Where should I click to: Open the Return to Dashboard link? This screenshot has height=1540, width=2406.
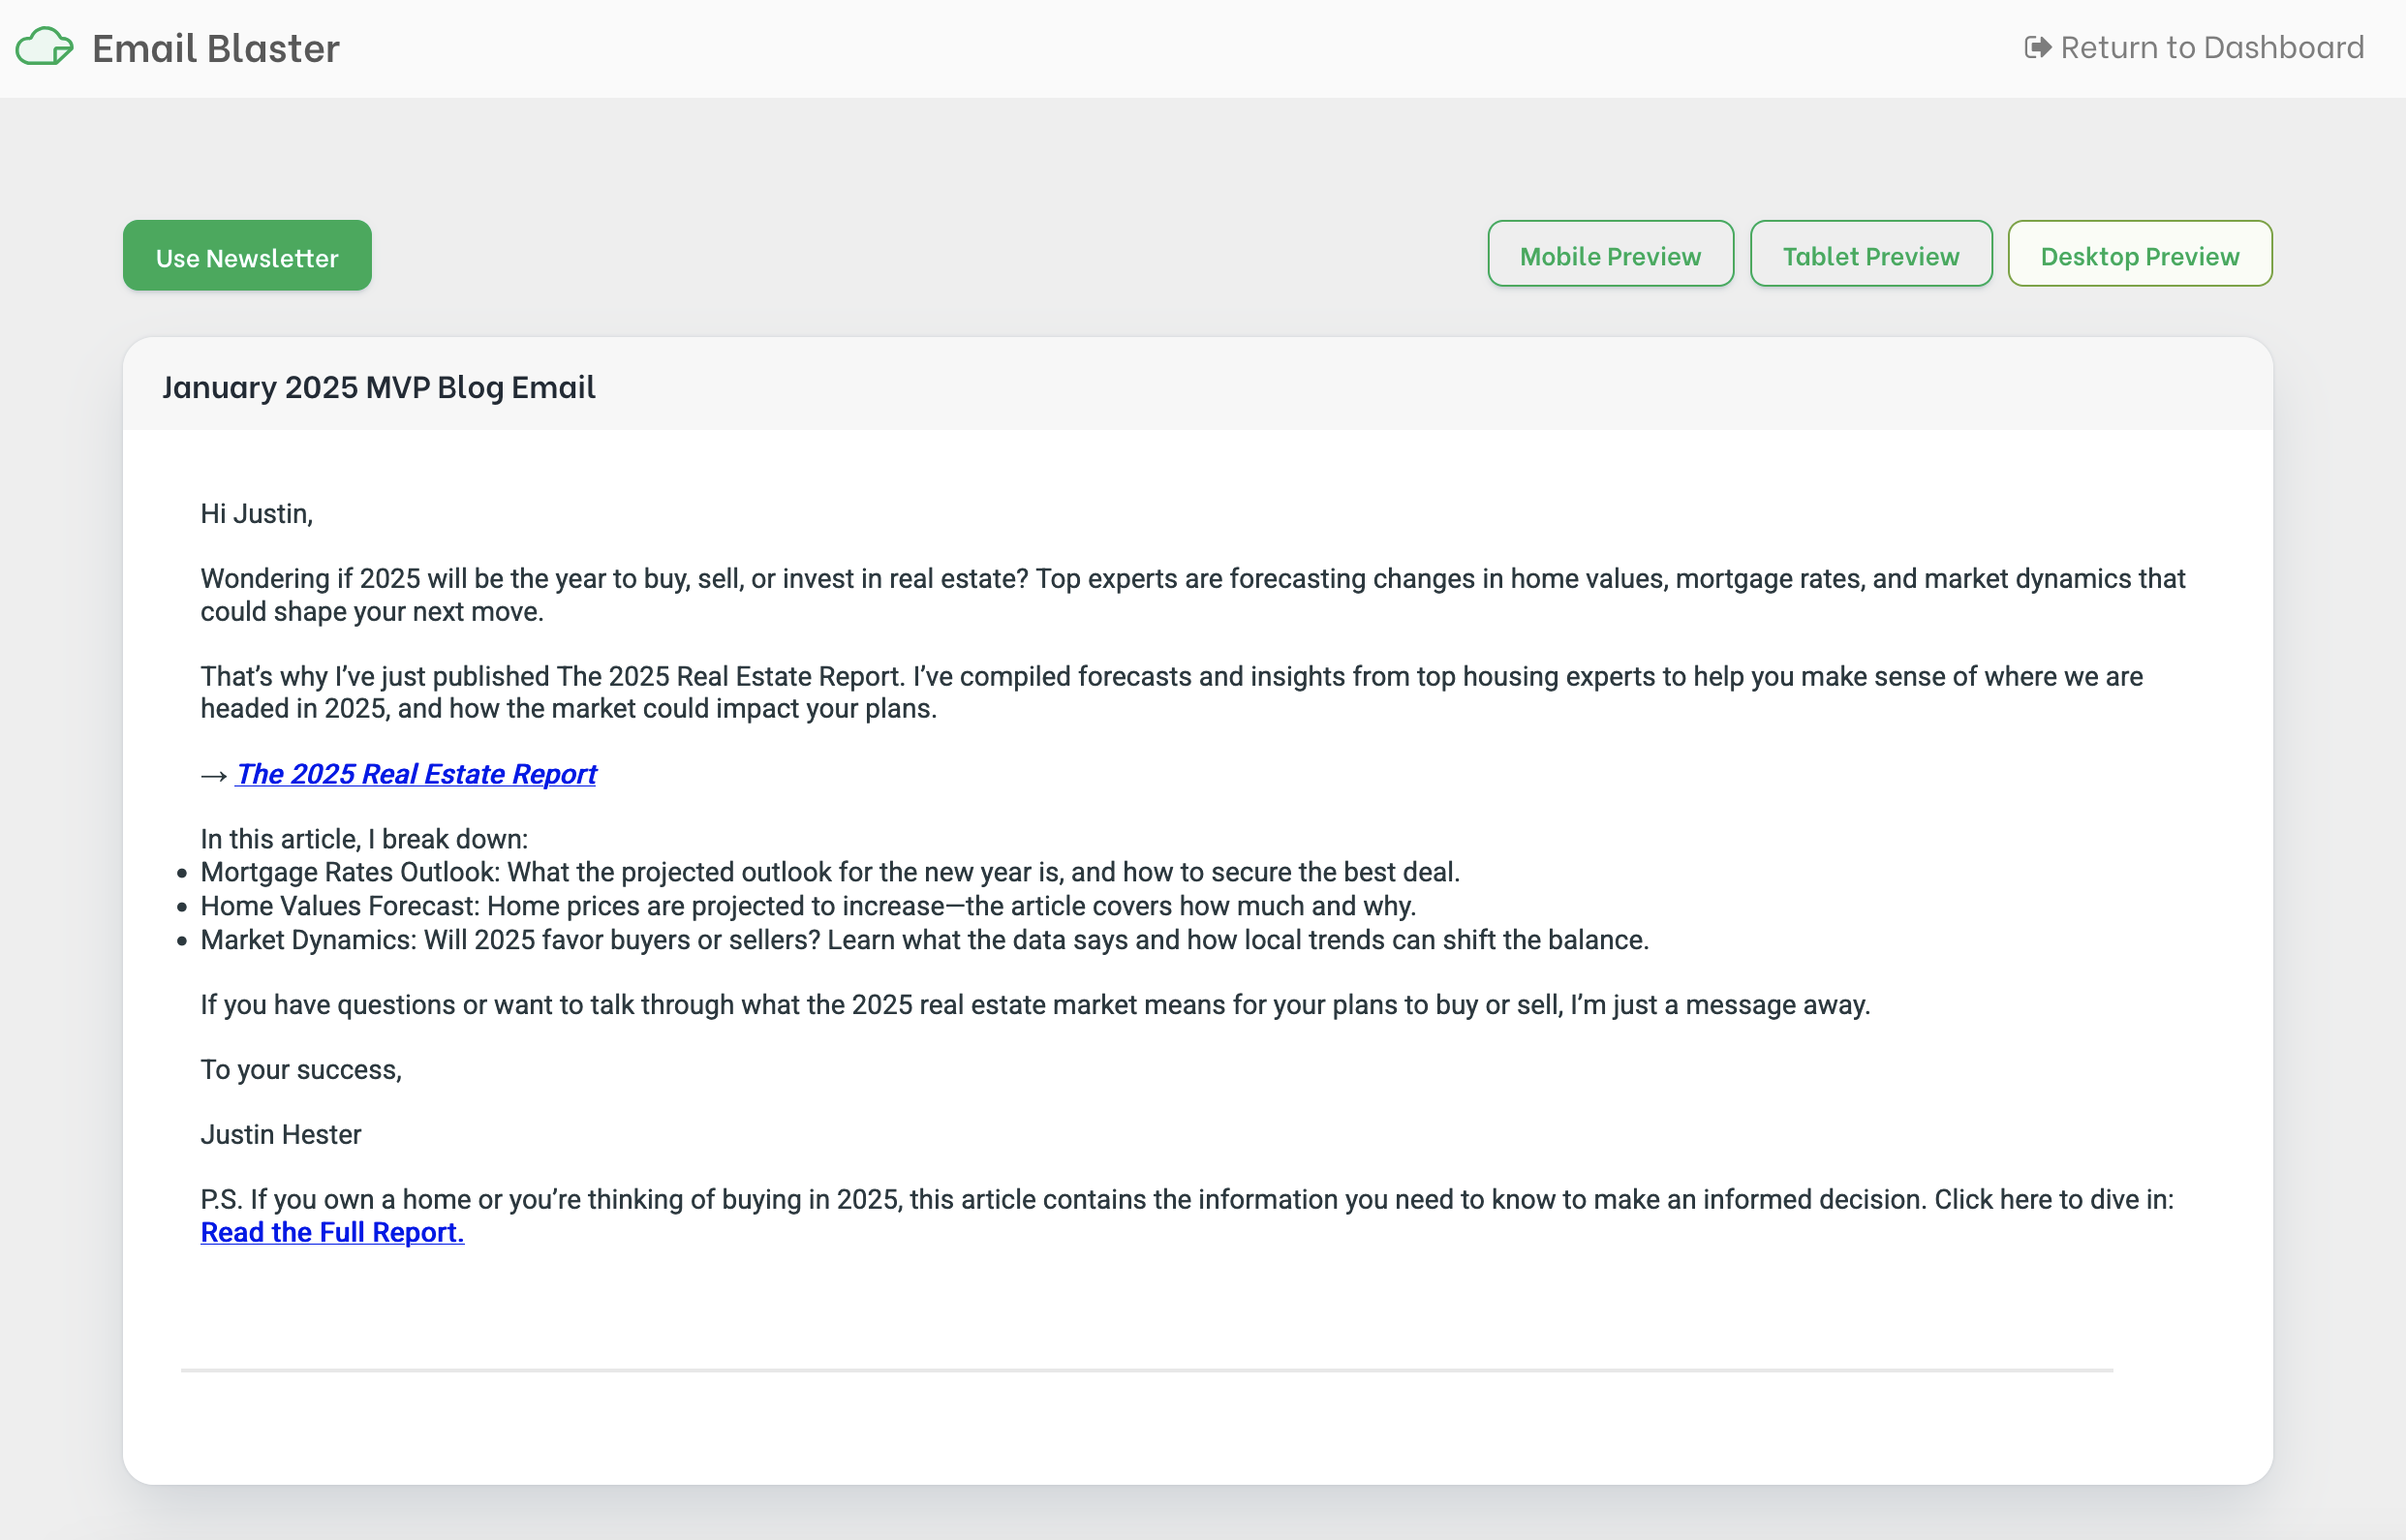click(2211, 47)
